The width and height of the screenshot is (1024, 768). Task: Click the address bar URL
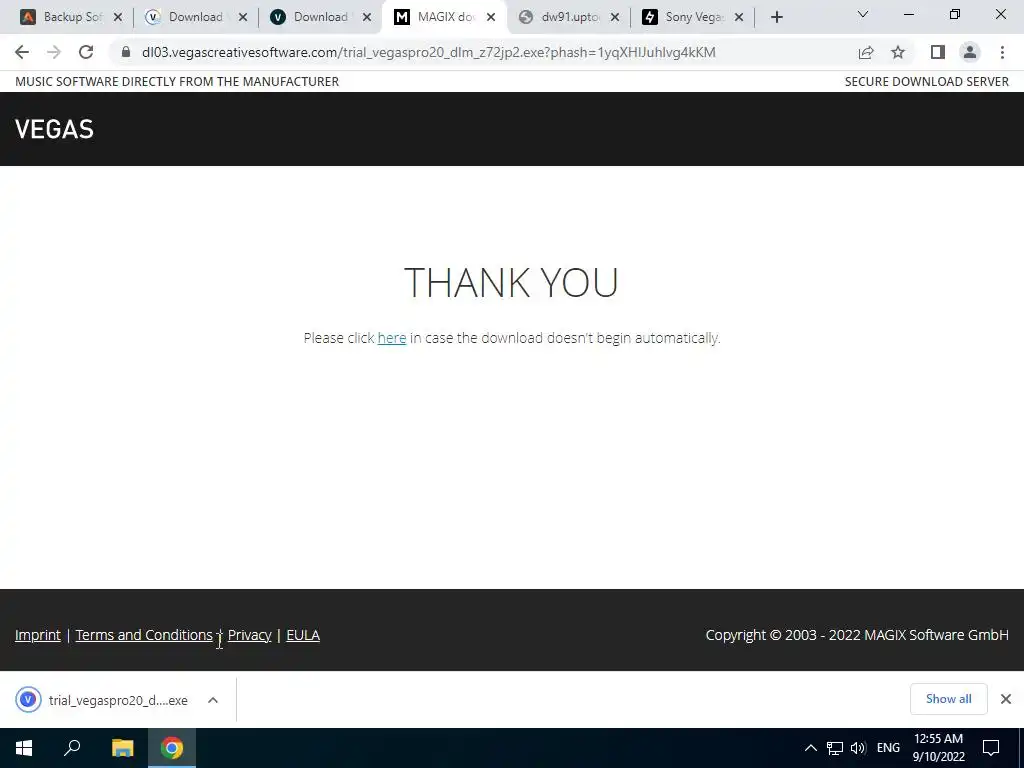pyautogui.click(x=428, y=52)
